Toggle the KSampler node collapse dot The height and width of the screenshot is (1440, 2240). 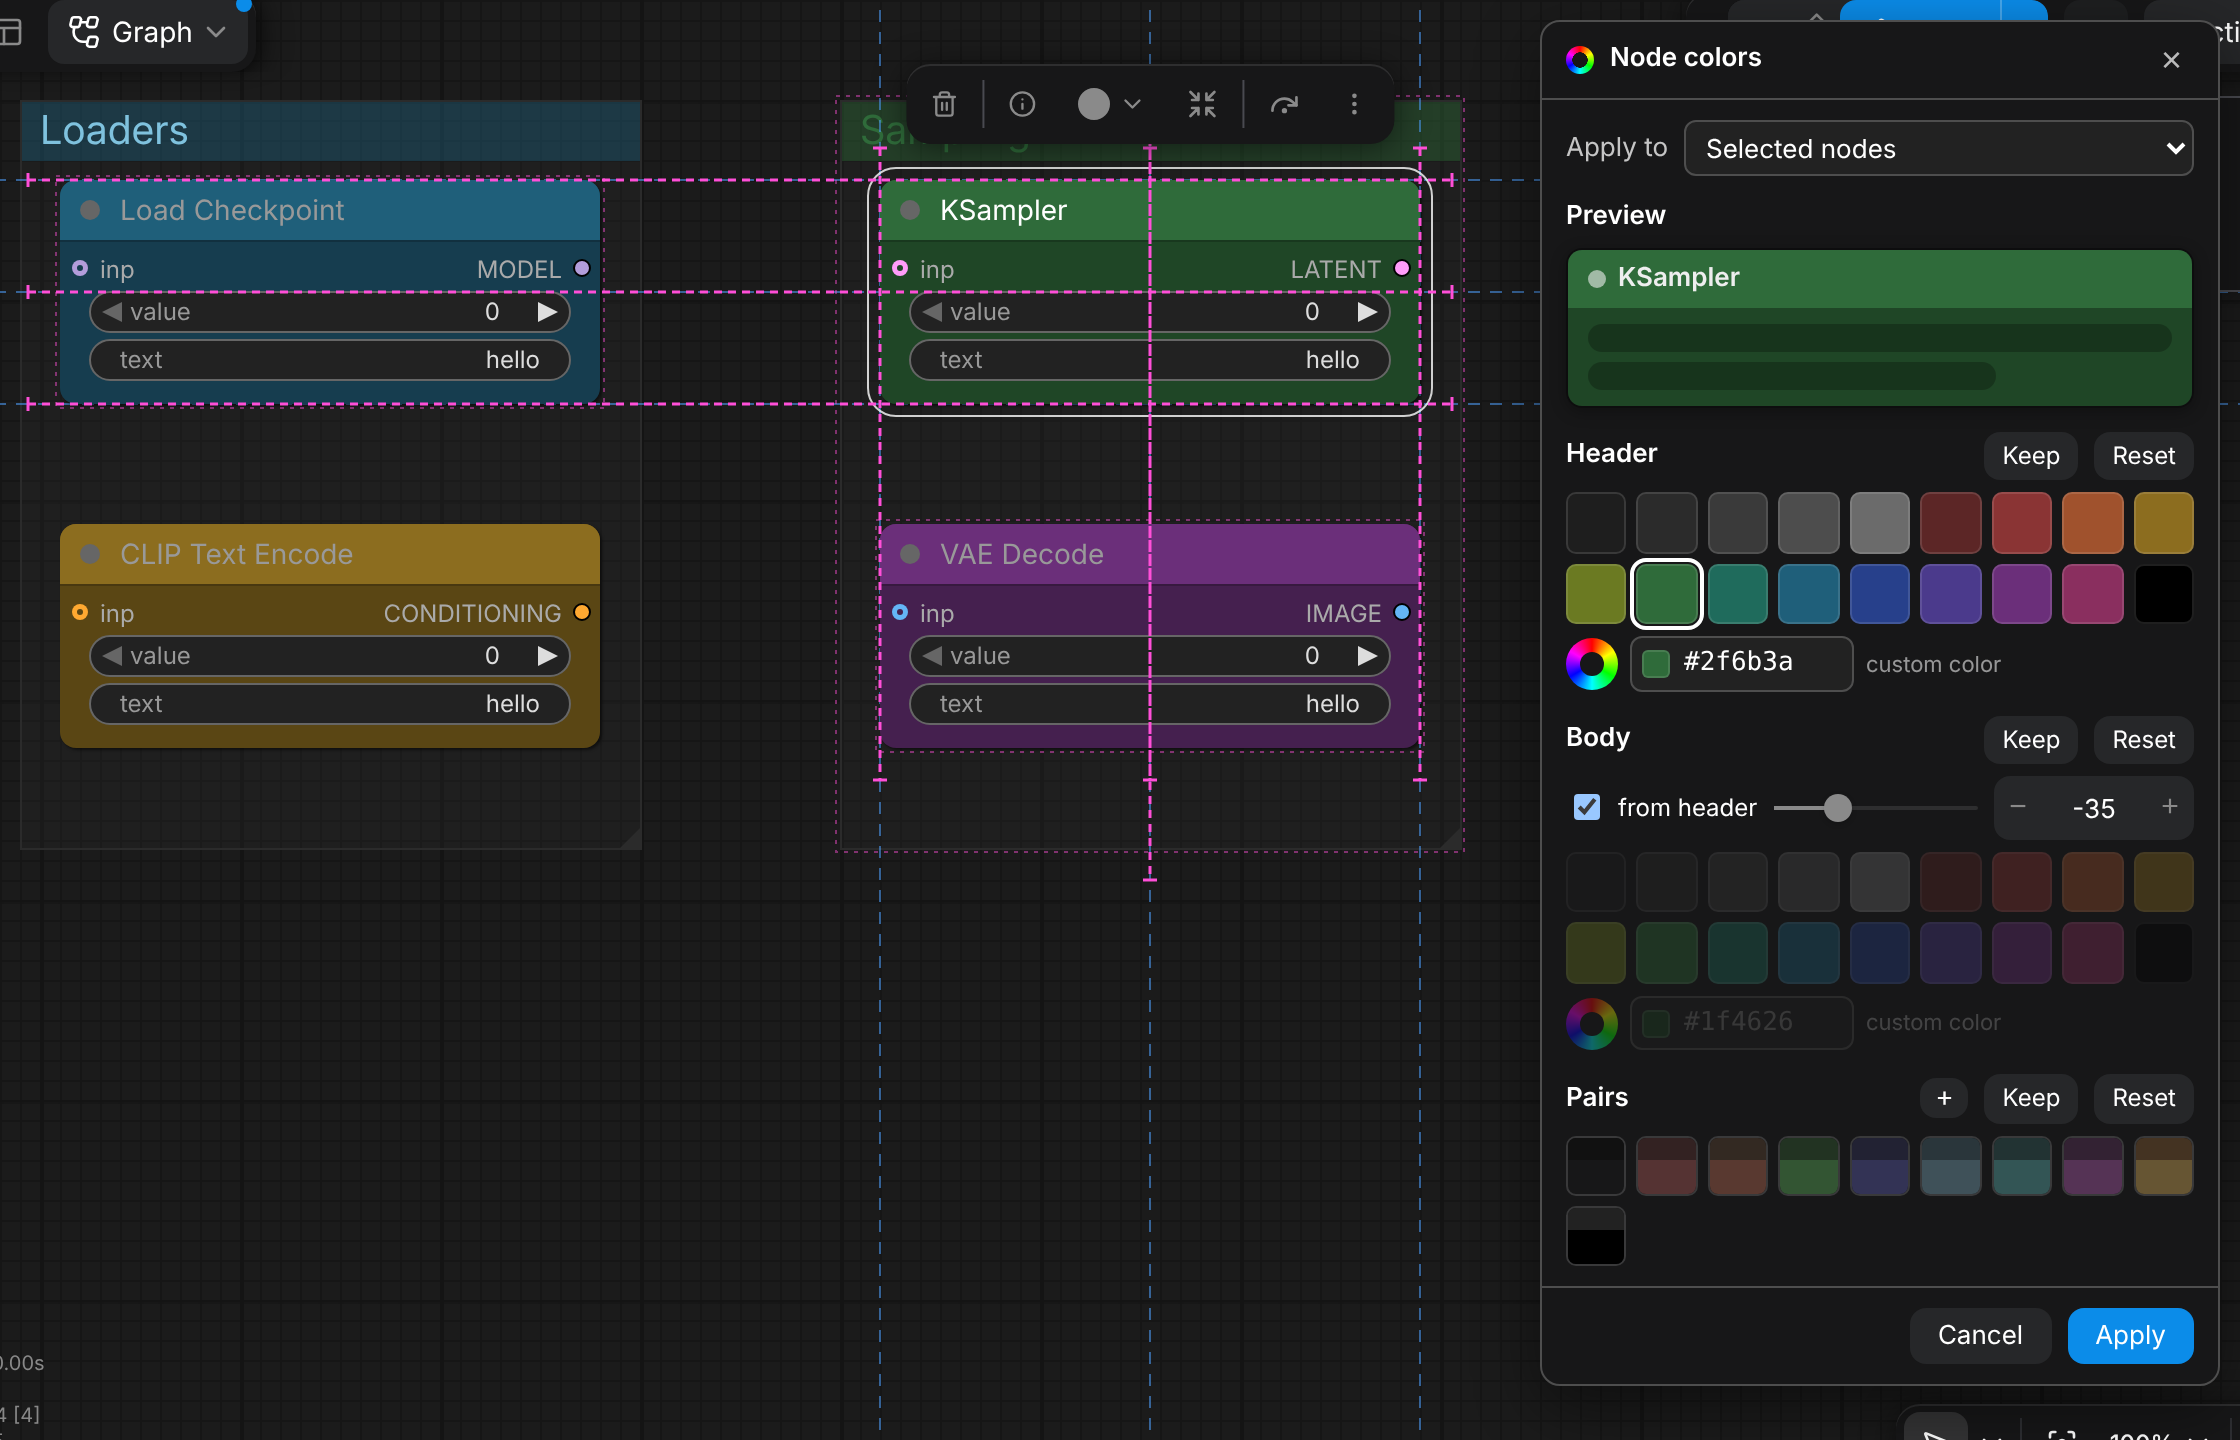[x=910, y=210]
